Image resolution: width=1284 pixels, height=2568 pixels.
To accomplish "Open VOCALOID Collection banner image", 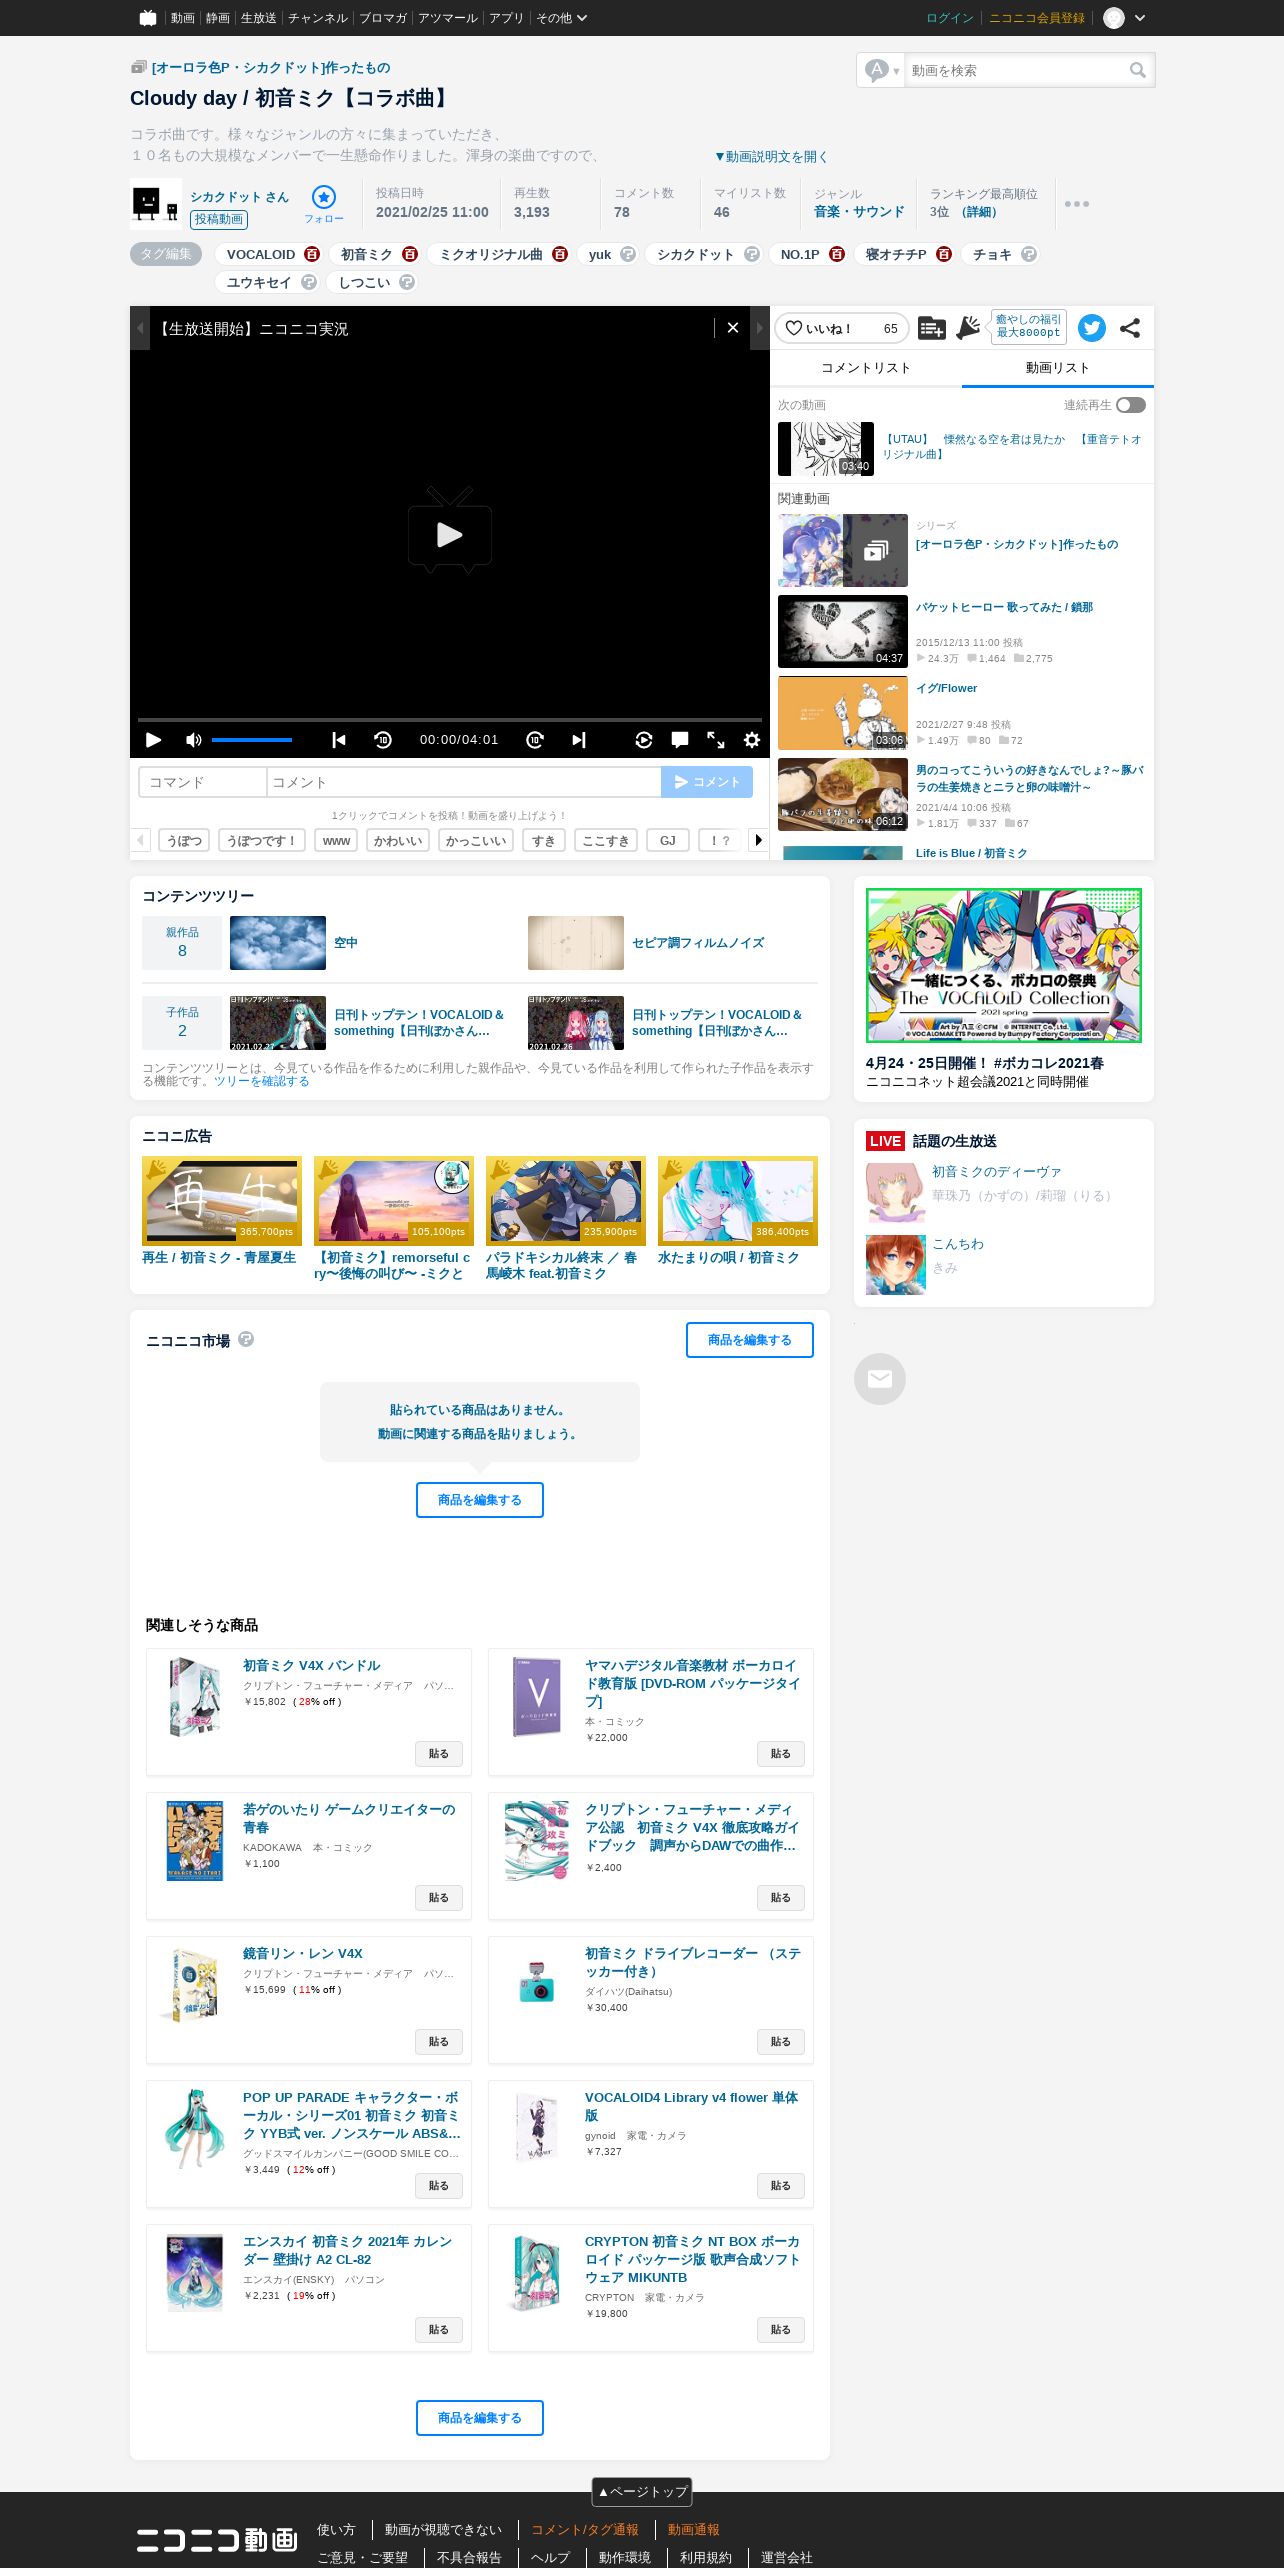I will 1004,965.
